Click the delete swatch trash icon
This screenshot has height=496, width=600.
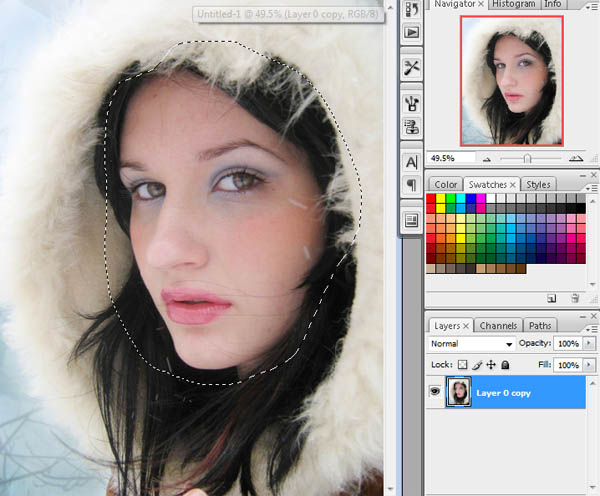coord(575,298)
